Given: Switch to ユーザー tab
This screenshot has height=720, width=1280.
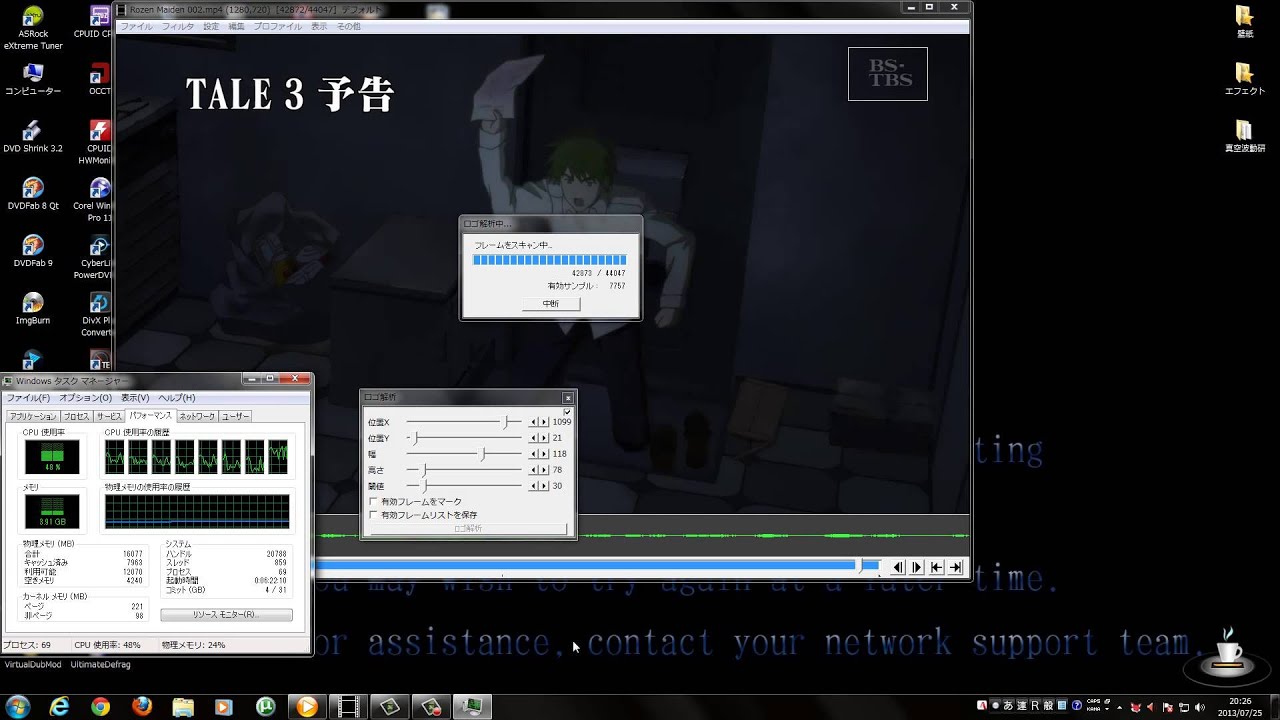Looking at the screenshot, I should point(235,416).
